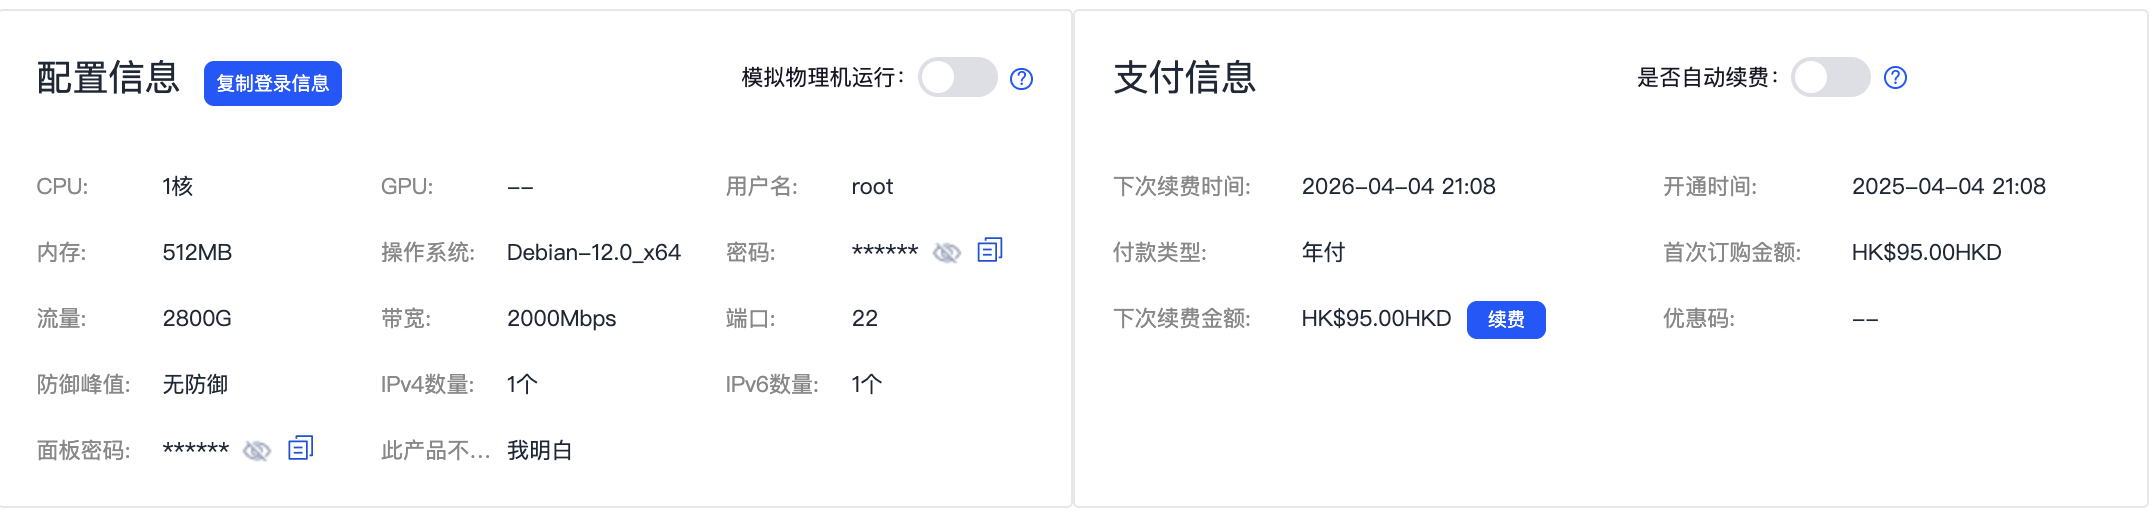The width and height of the screenshot is (2152, 510).
Task: Enable the 是否自动续费 auto-renew switch
Action: tap(1831, 77)
